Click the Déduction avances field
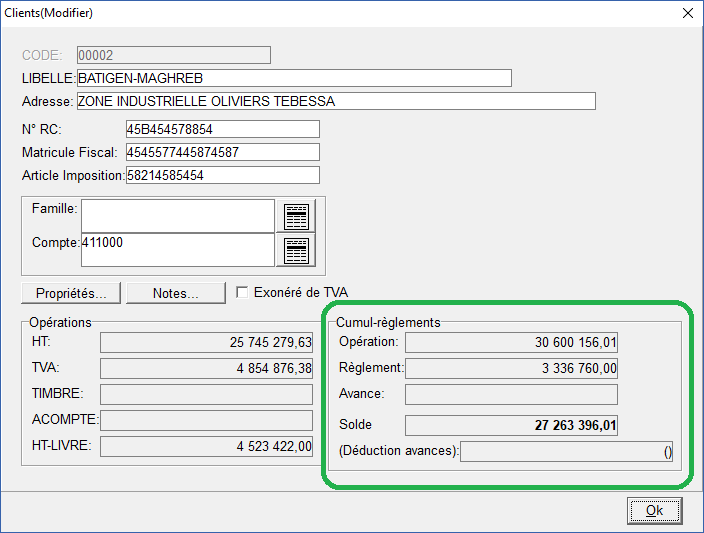The width and height of the screenshot is (704, 533). (x=566, y=451)
